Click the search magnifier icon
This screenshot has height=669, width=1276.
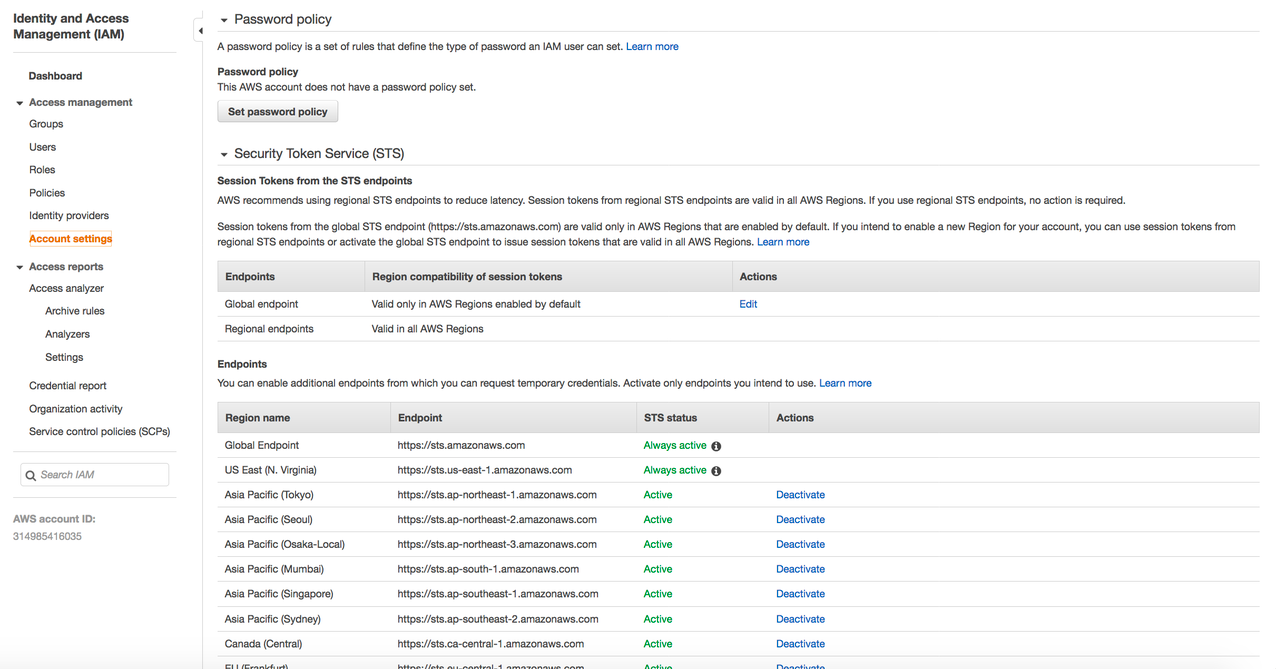pos(31,475)
